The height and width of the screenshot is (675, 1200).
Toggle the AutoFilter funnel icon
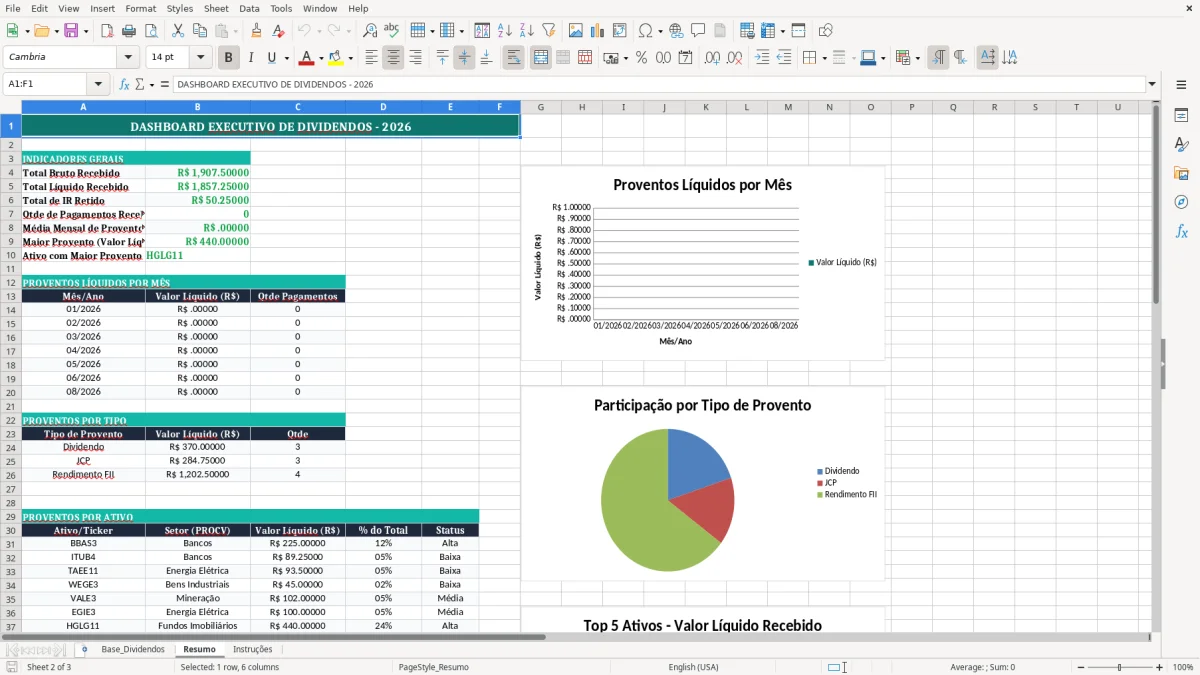pyautogui.click(x=548, y=31)
